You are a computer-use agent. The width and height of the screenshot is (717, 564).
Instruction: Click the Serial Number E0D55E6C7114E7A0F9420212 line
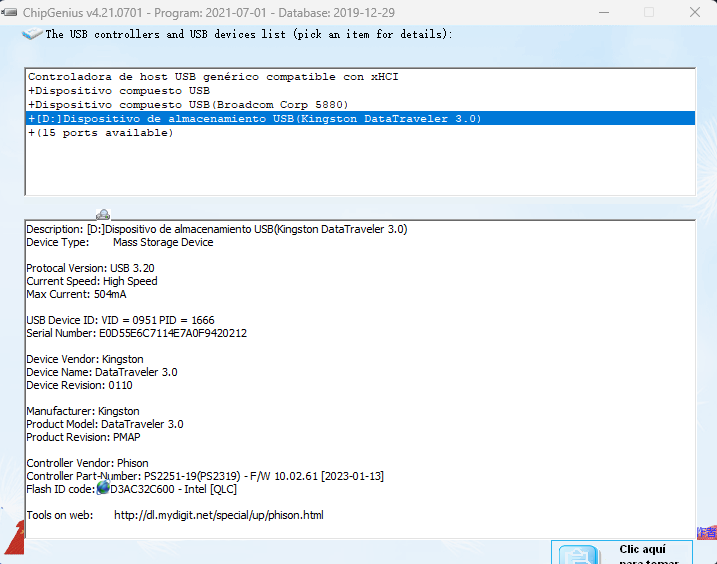(x=137, y=333)
